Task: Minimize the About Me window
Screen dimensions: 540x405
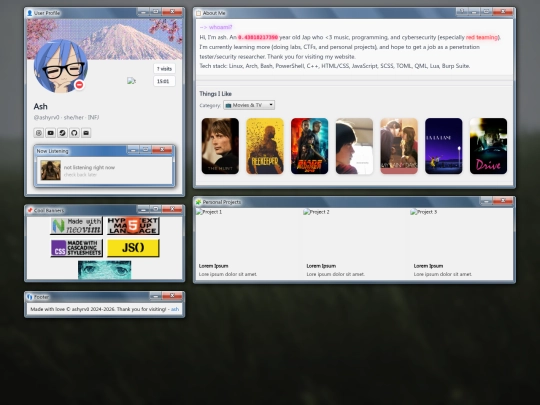Action: [474, 11]
